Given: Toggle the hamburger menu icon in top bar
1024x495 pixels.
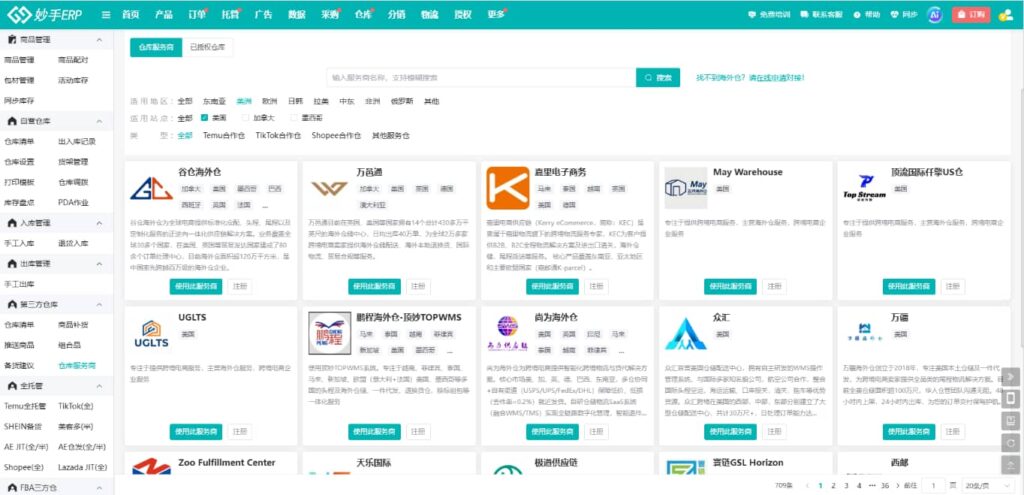Looking at the screenshot, I should (x=106, y=14).
